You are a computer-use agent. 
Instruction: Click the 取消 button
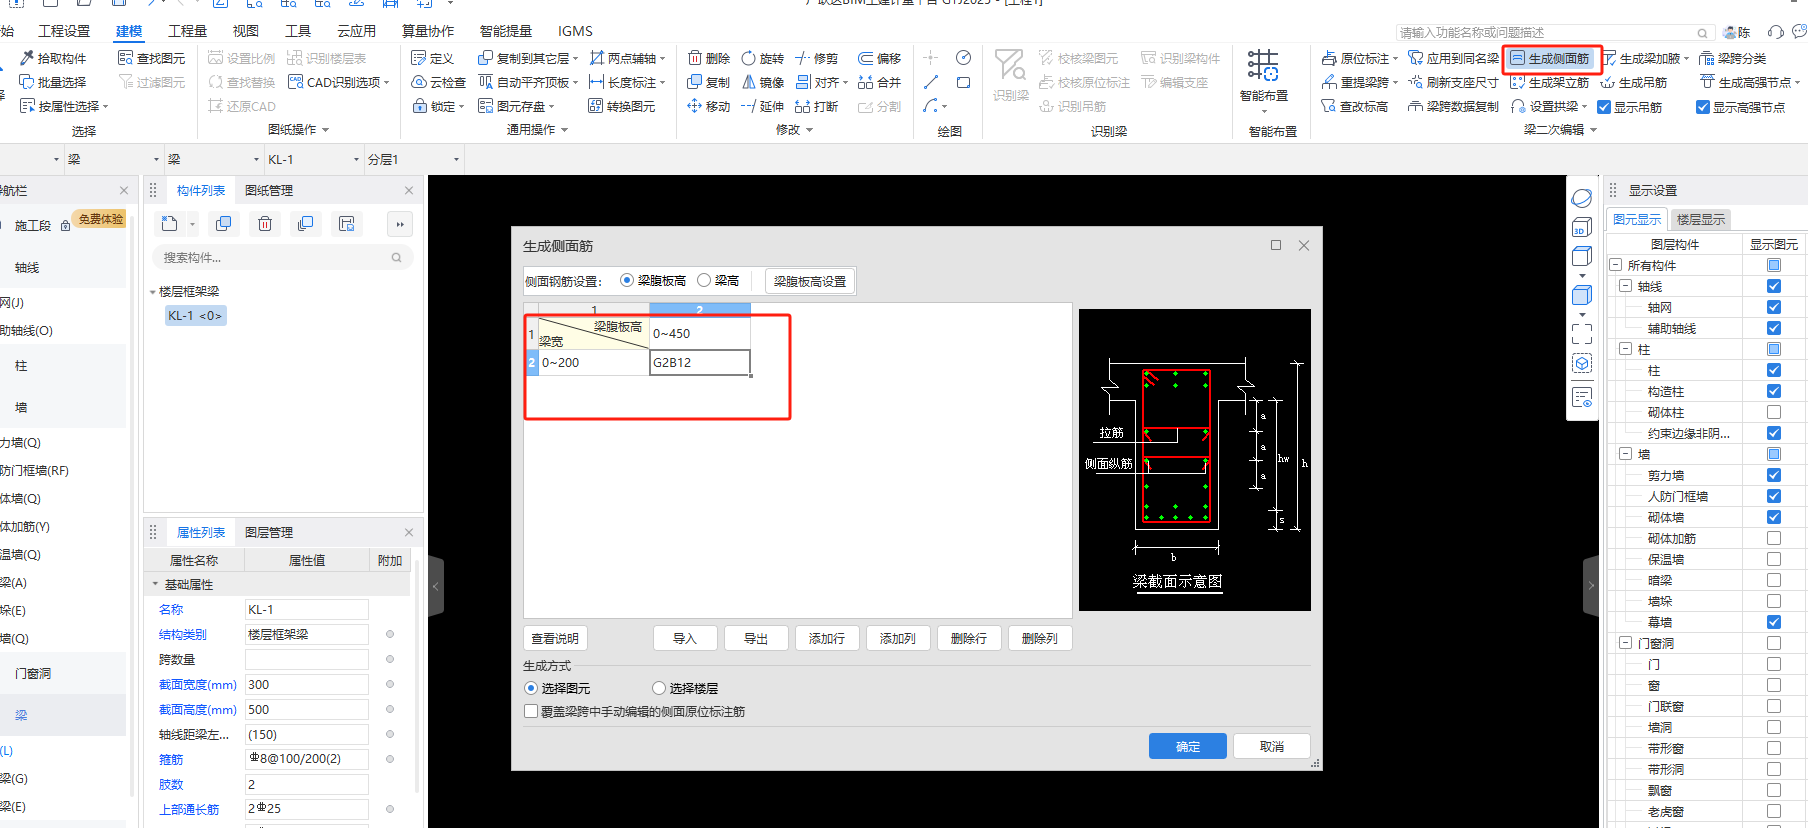tap(1271, 746)
